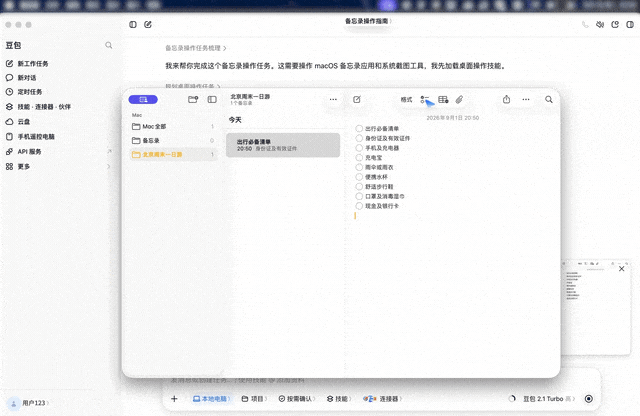This screenshot has width=640, height=416.
Task: Click the share window icon in Doubao header
Action: point(615,24)
